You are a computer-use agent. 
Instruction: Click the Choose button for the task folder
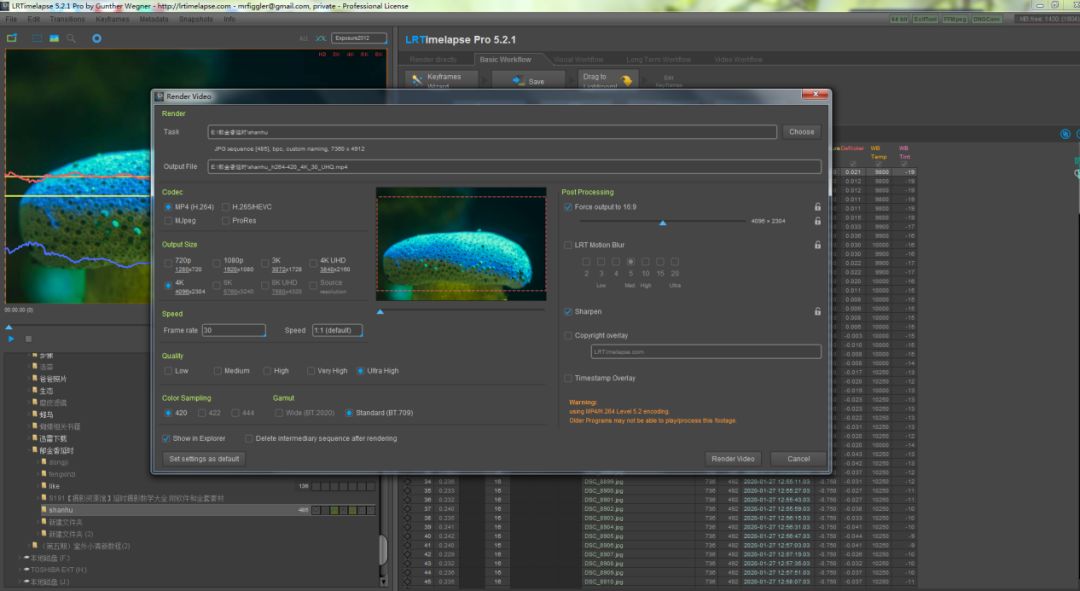[x=802, y=132]
